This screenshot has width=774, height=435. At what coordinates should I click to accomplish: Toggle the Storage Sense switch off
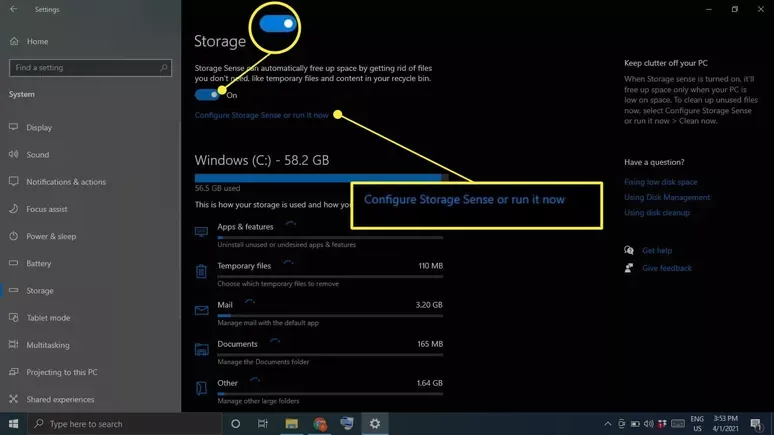pyautogui.click(x=207, y=95)
